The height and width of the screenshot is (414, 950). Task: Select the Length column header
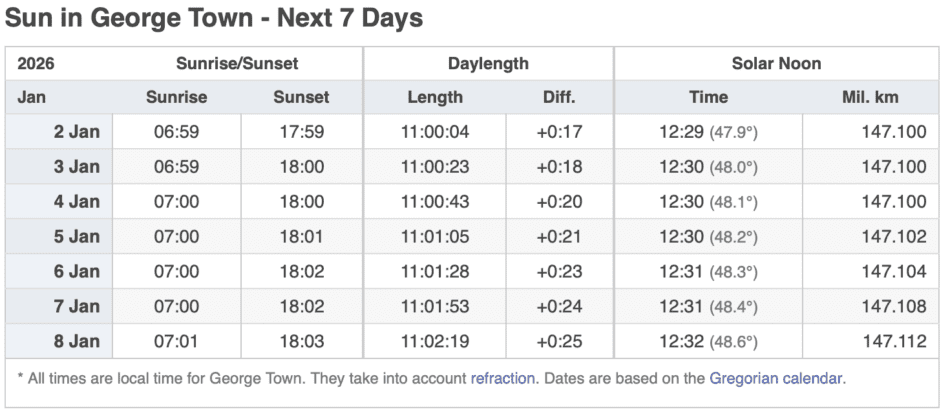pos(435,98)
